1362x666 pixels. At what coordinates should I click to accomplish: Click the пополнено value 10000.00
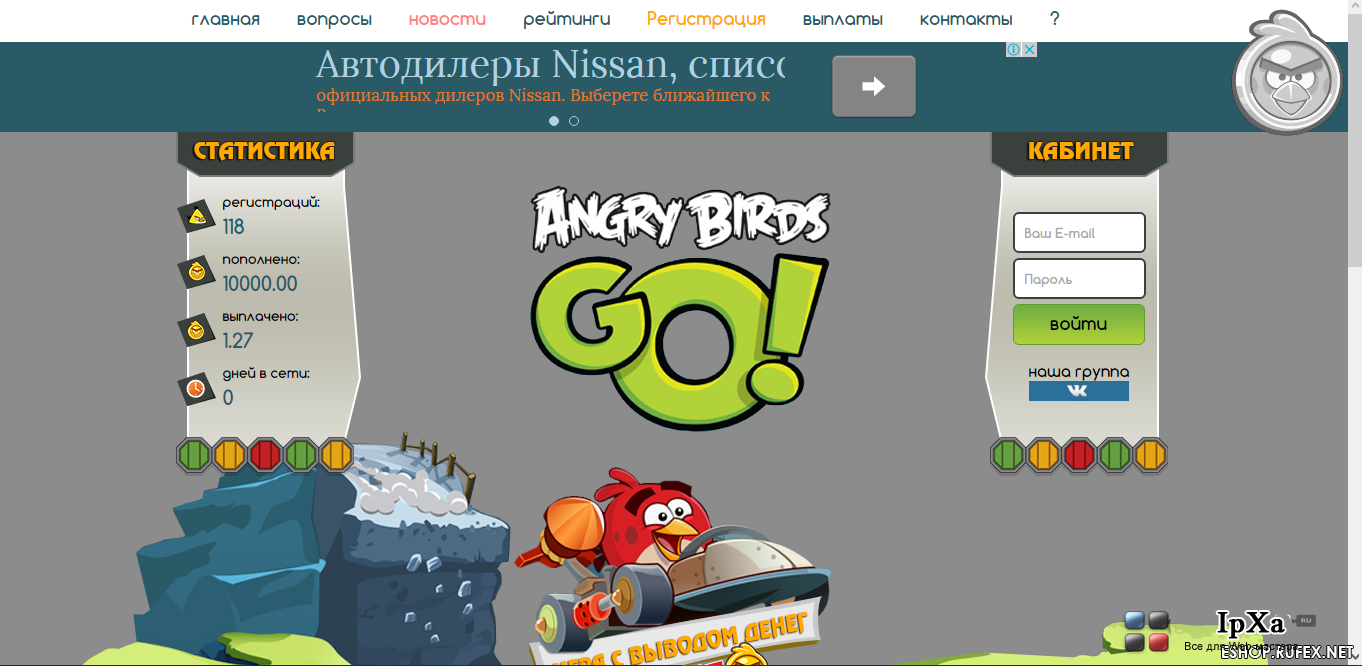[x=260, y=284]
